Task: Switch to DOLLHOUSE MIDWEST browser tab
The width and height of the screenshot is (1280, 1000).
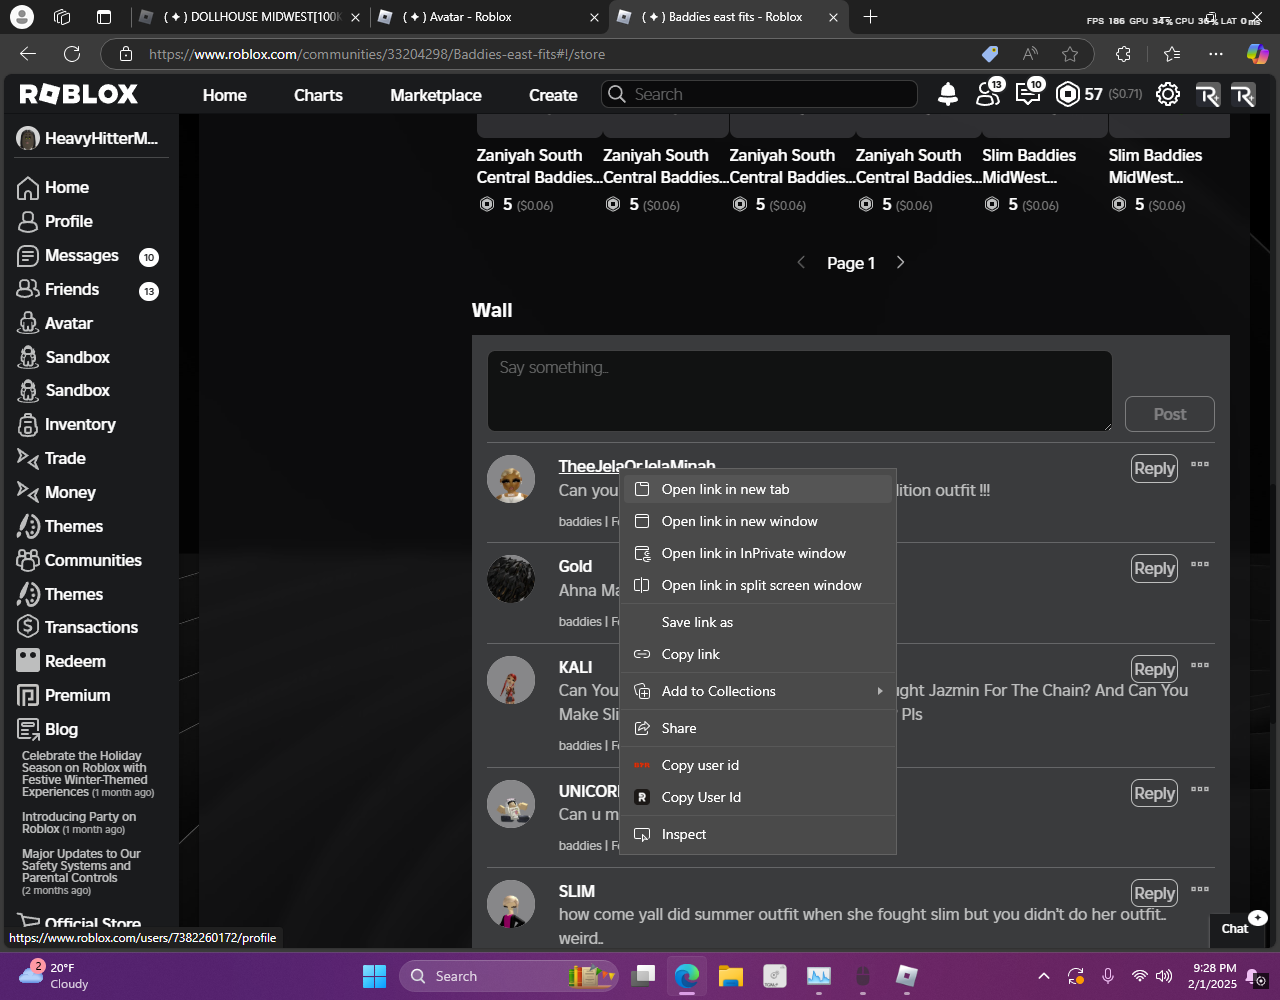Action: [x=250, y=16]
